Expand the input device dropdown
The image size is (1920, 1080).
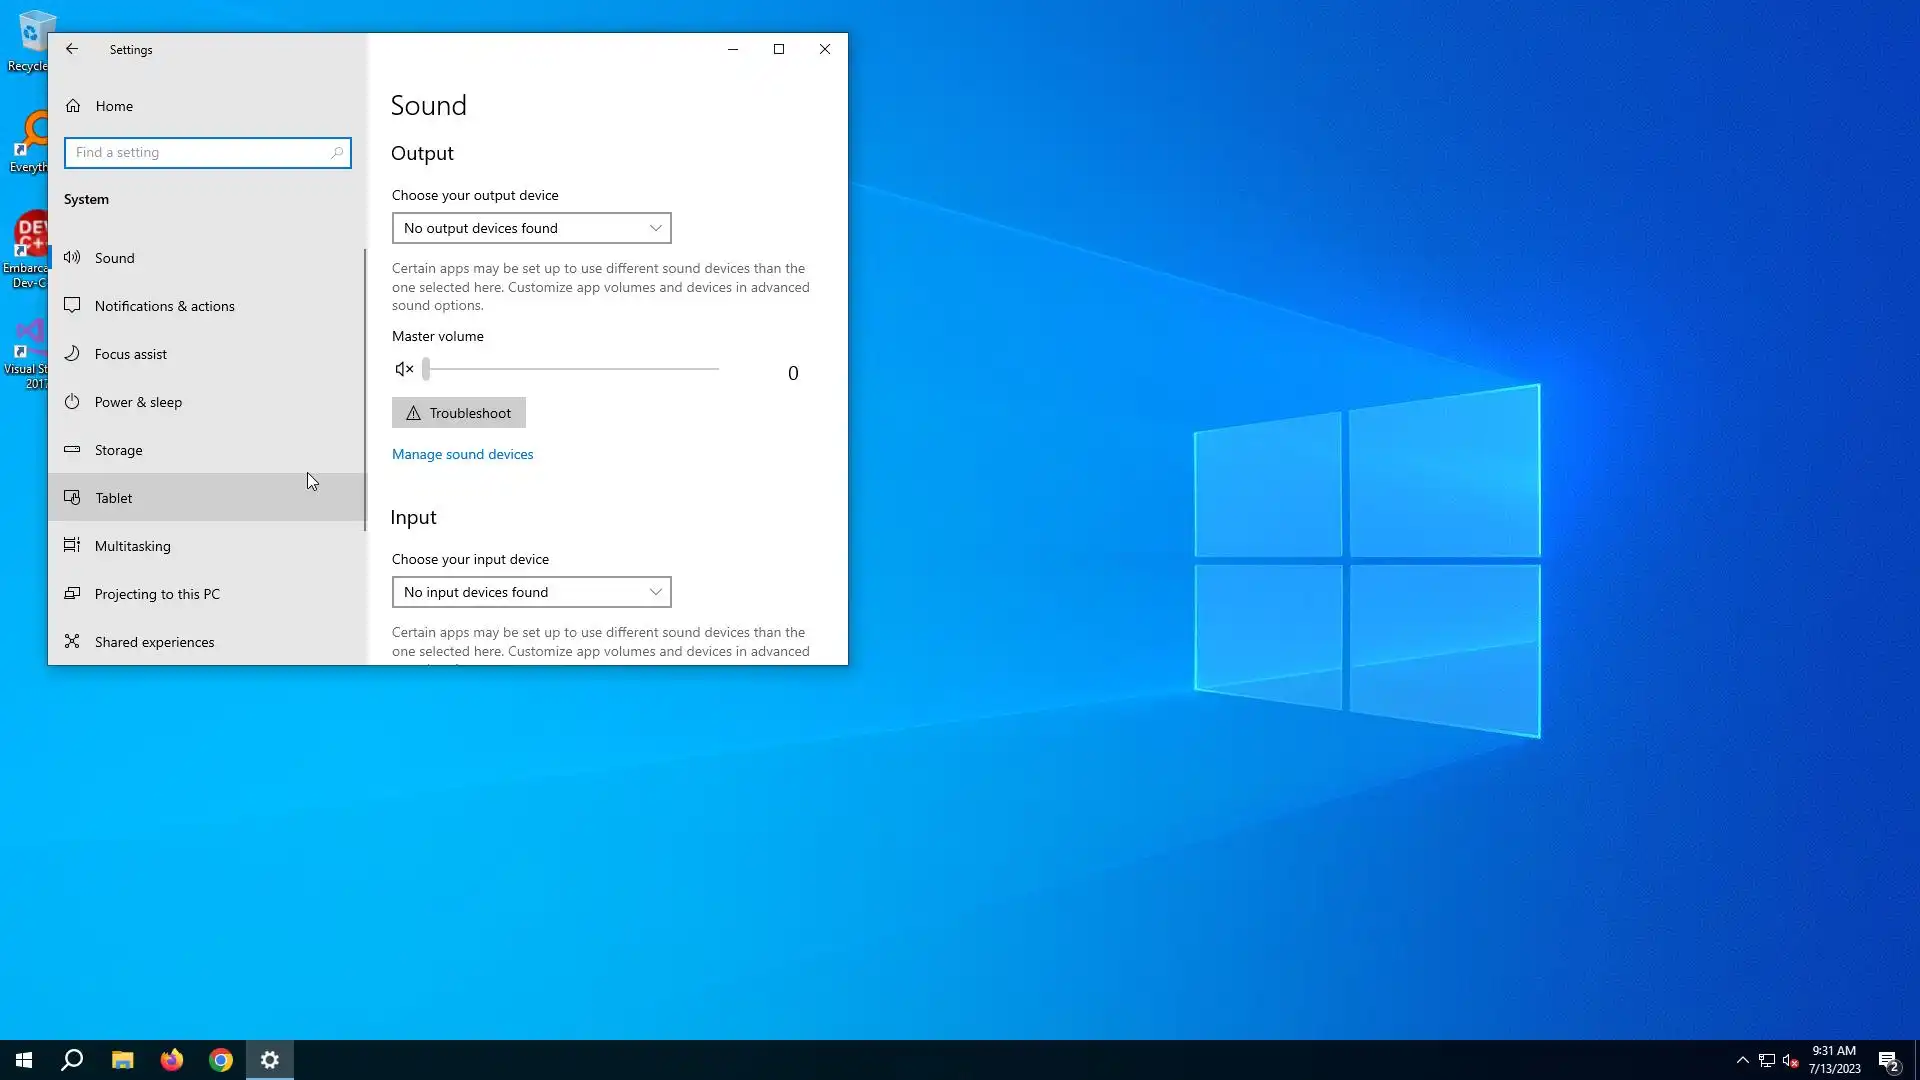[x=531, y=592]
